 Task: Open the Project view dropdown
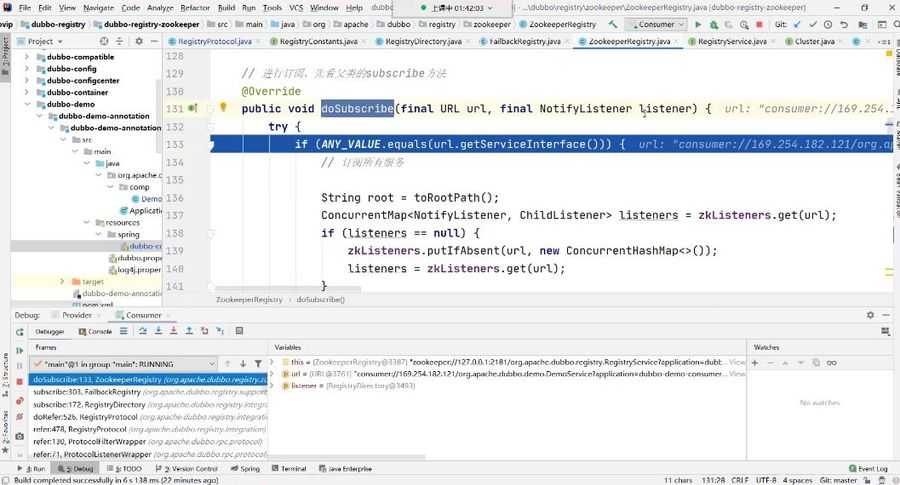click(x=45, y=41)
